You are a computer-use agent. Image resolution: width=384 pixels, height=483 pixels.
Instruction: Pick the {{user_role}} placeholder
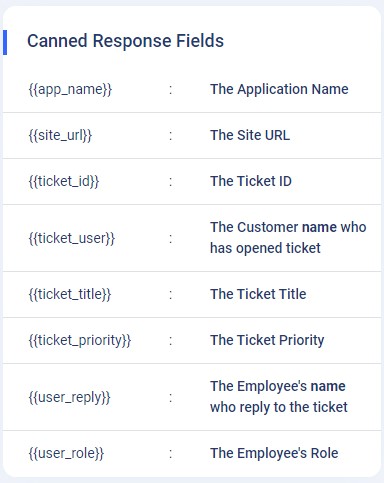coord(66,453)
